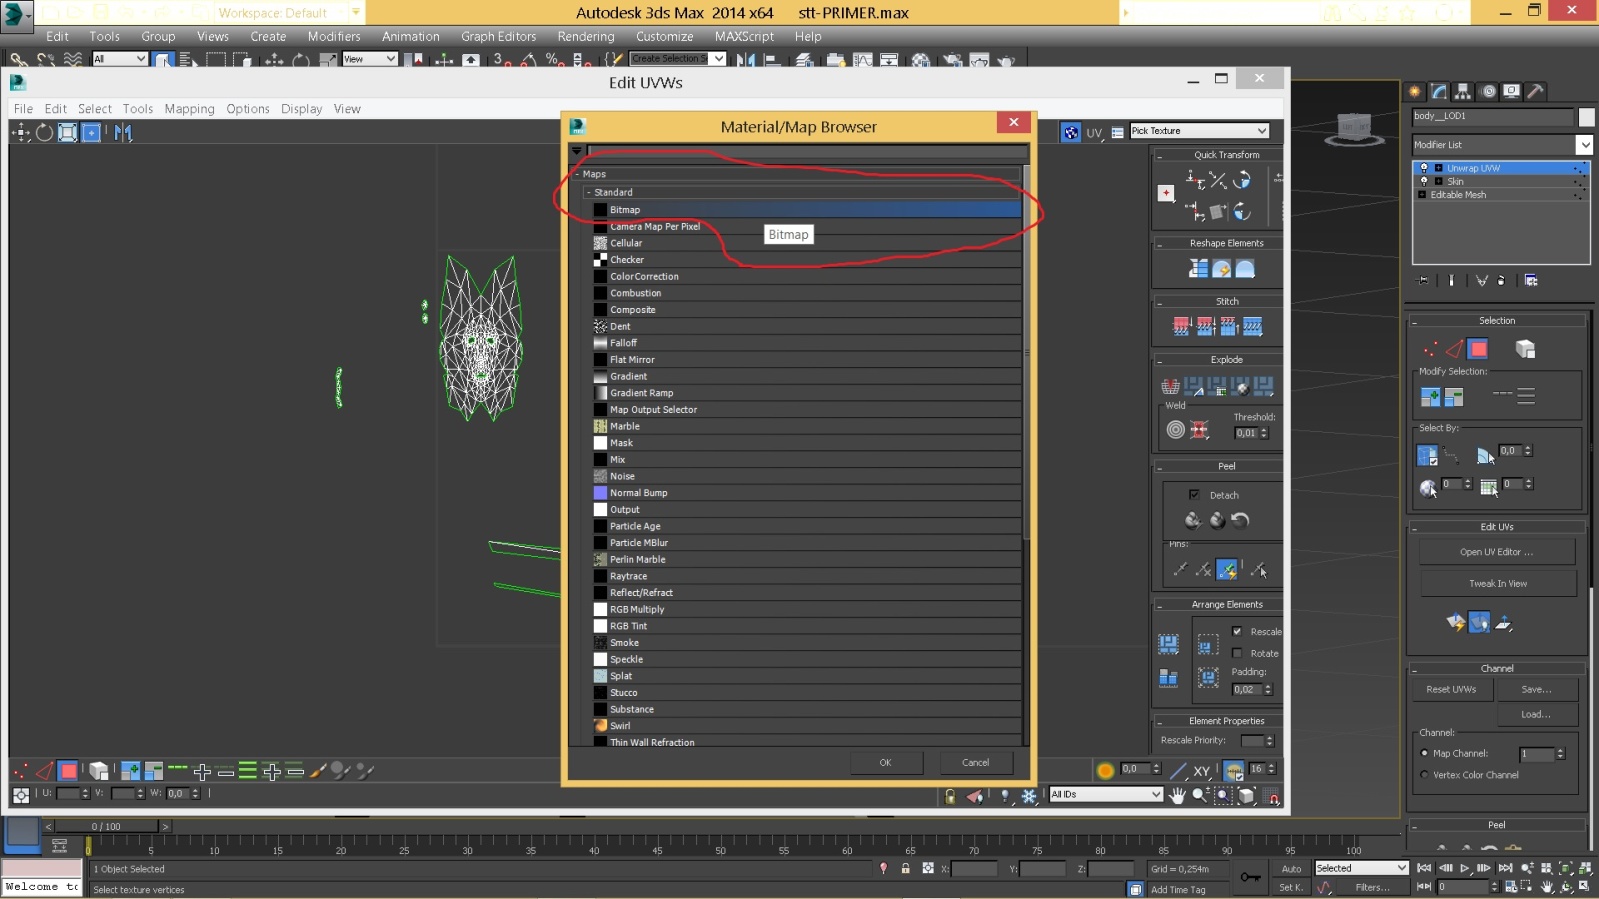Enable the Rotate checkbox in Arrange Elements
This screenshot has height=899, width=1599.
(1237, 653)
